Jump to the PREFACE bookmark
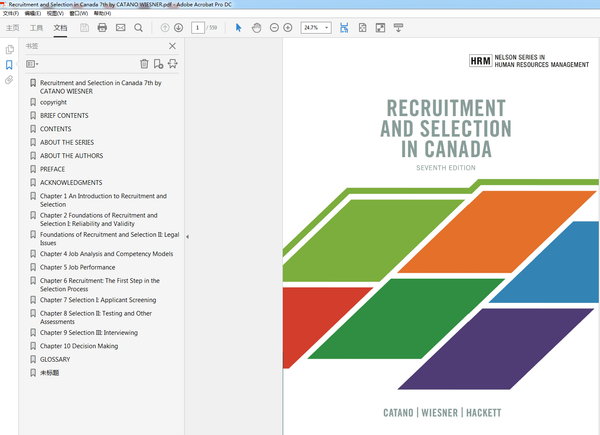600x435 pixels. point(52,169)
